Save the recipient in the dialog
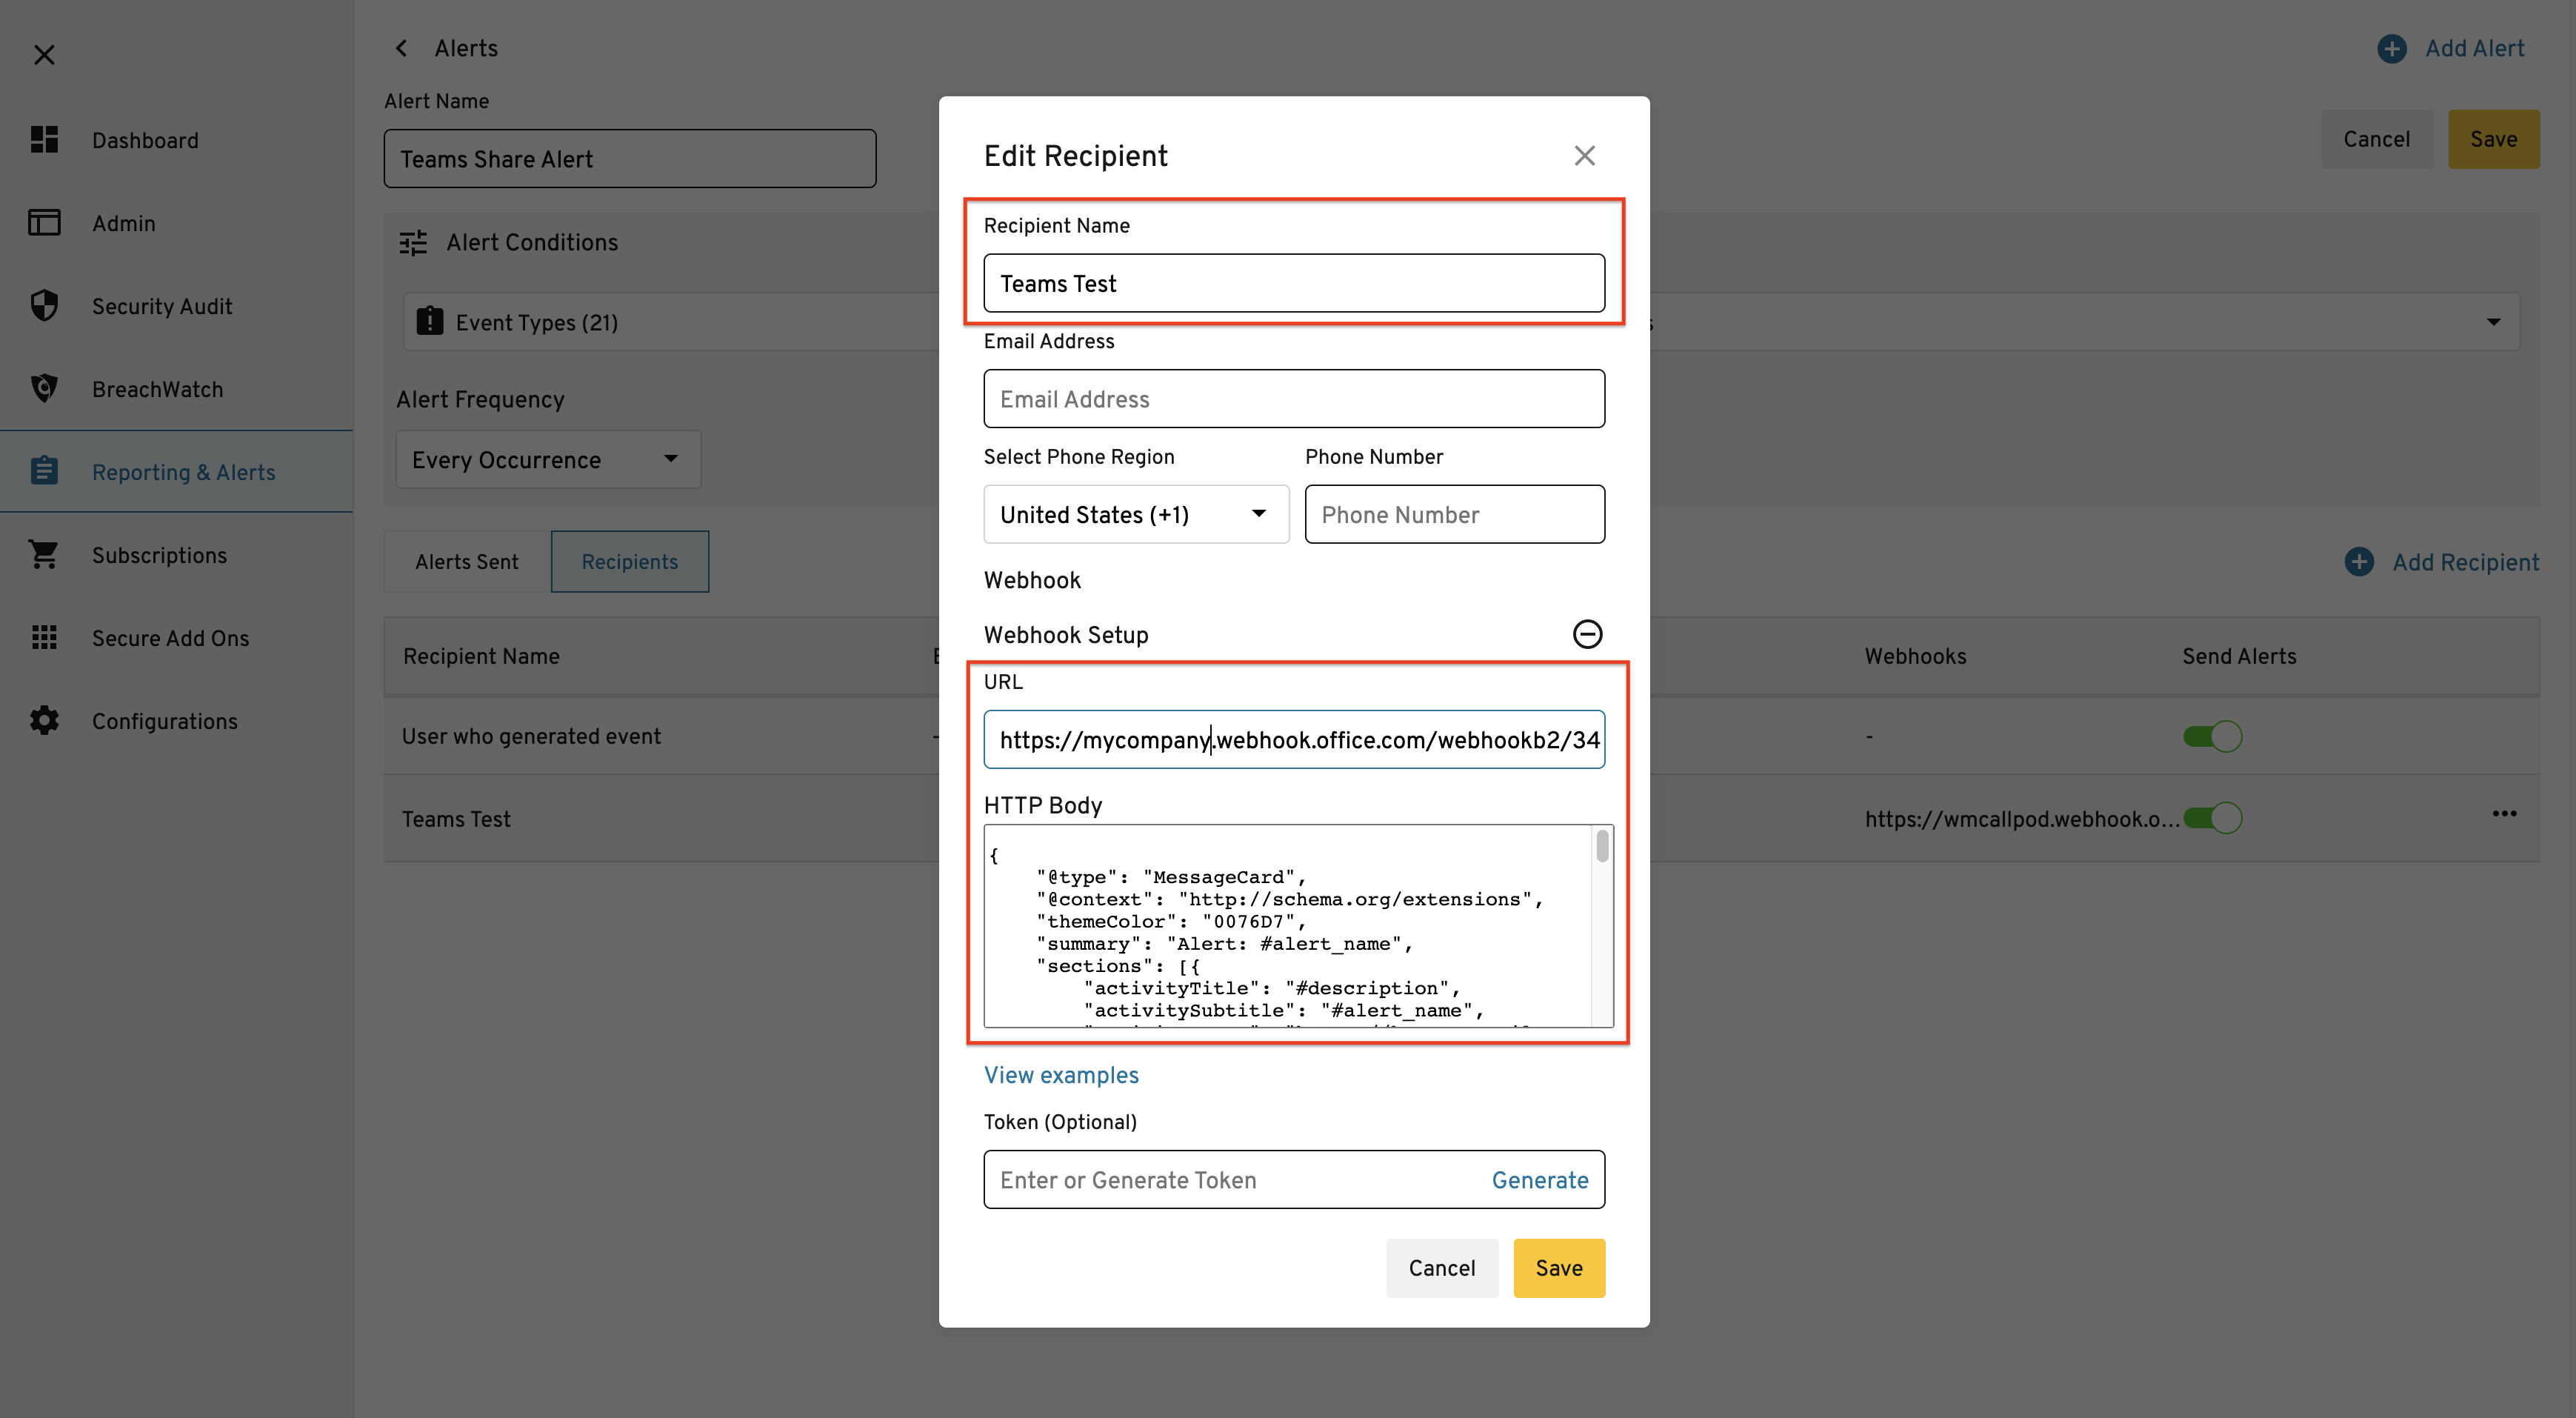The width and height of the screenshot is (2576, 1418). [x=1558, y=1268]
